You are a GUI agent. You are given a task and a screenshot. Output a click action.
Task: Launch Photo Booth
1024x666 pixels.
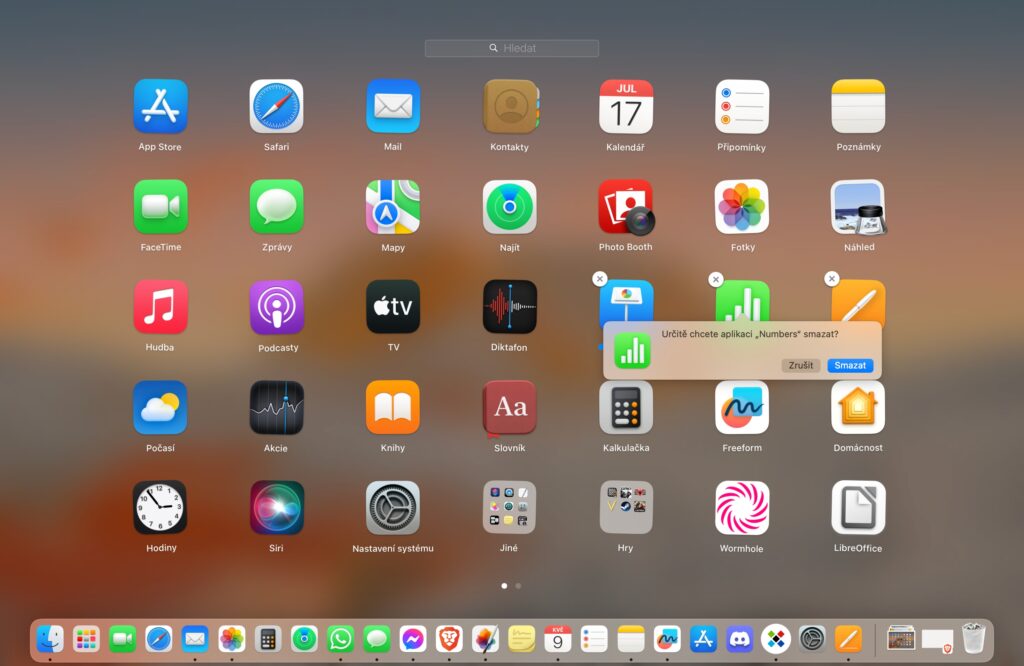pos(626,207)
